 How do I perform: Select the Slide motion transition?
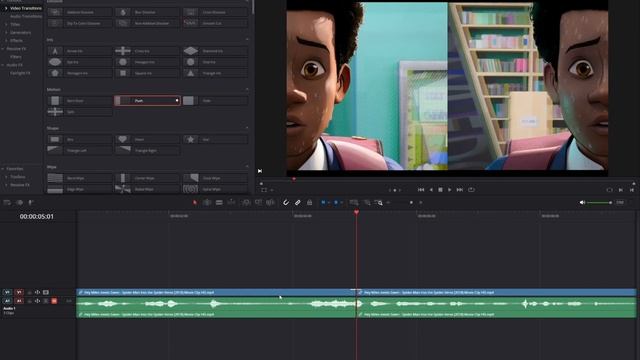[215, 100]
